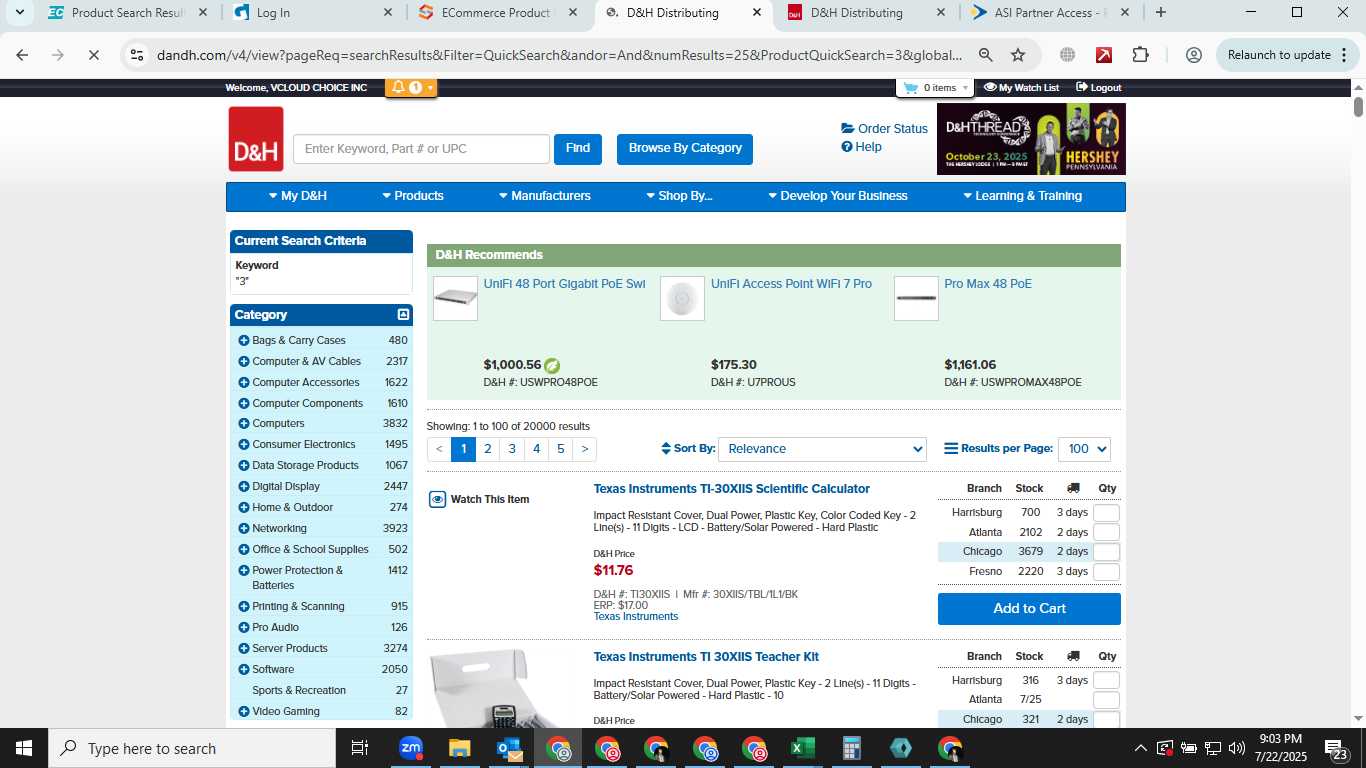Open the Develop Your Business menu

click(838, 196)
